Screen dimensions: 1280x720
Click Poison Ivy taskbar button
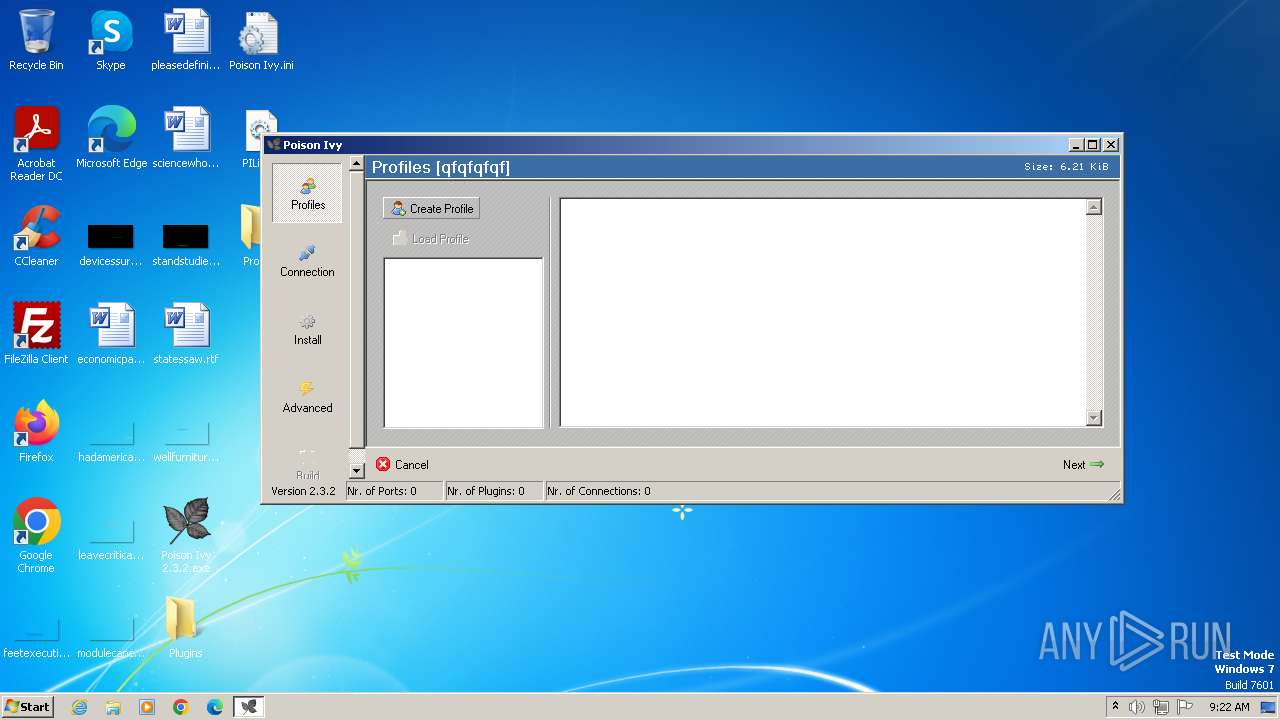[x=249, y=707]
